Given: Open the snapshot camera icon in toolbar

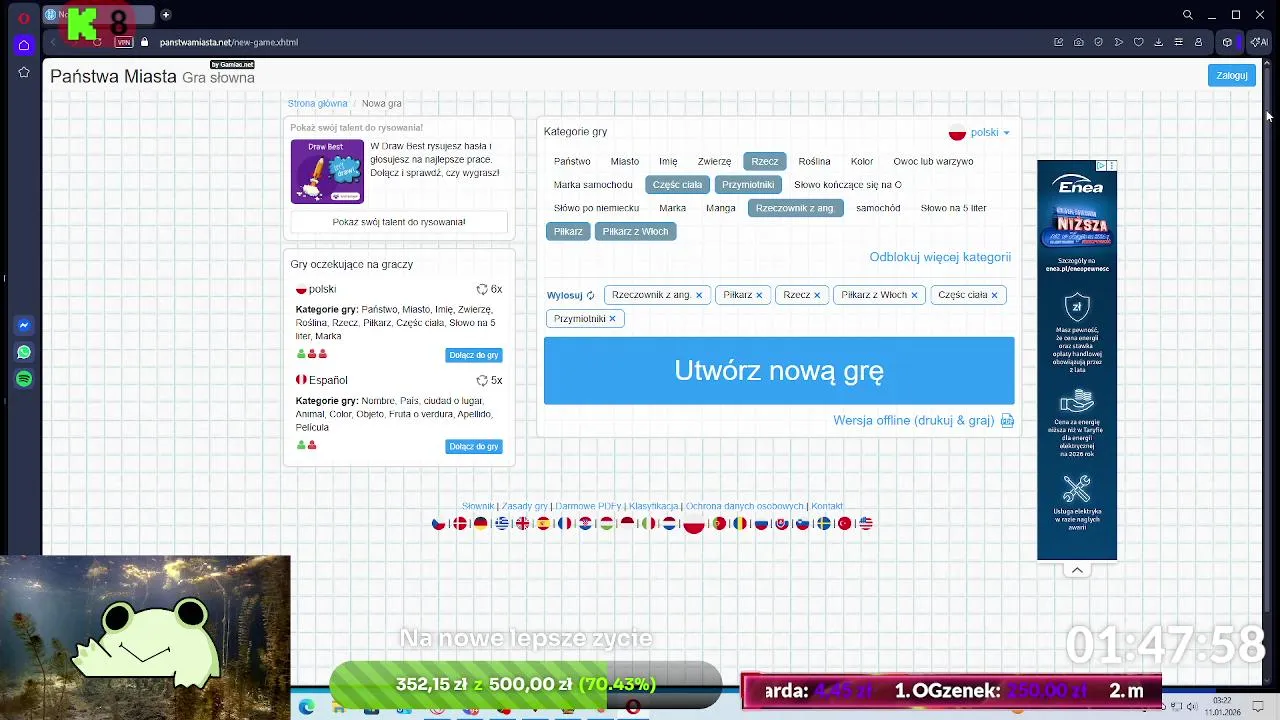Looking at the screenshot, I should (x=1079, y=42).
